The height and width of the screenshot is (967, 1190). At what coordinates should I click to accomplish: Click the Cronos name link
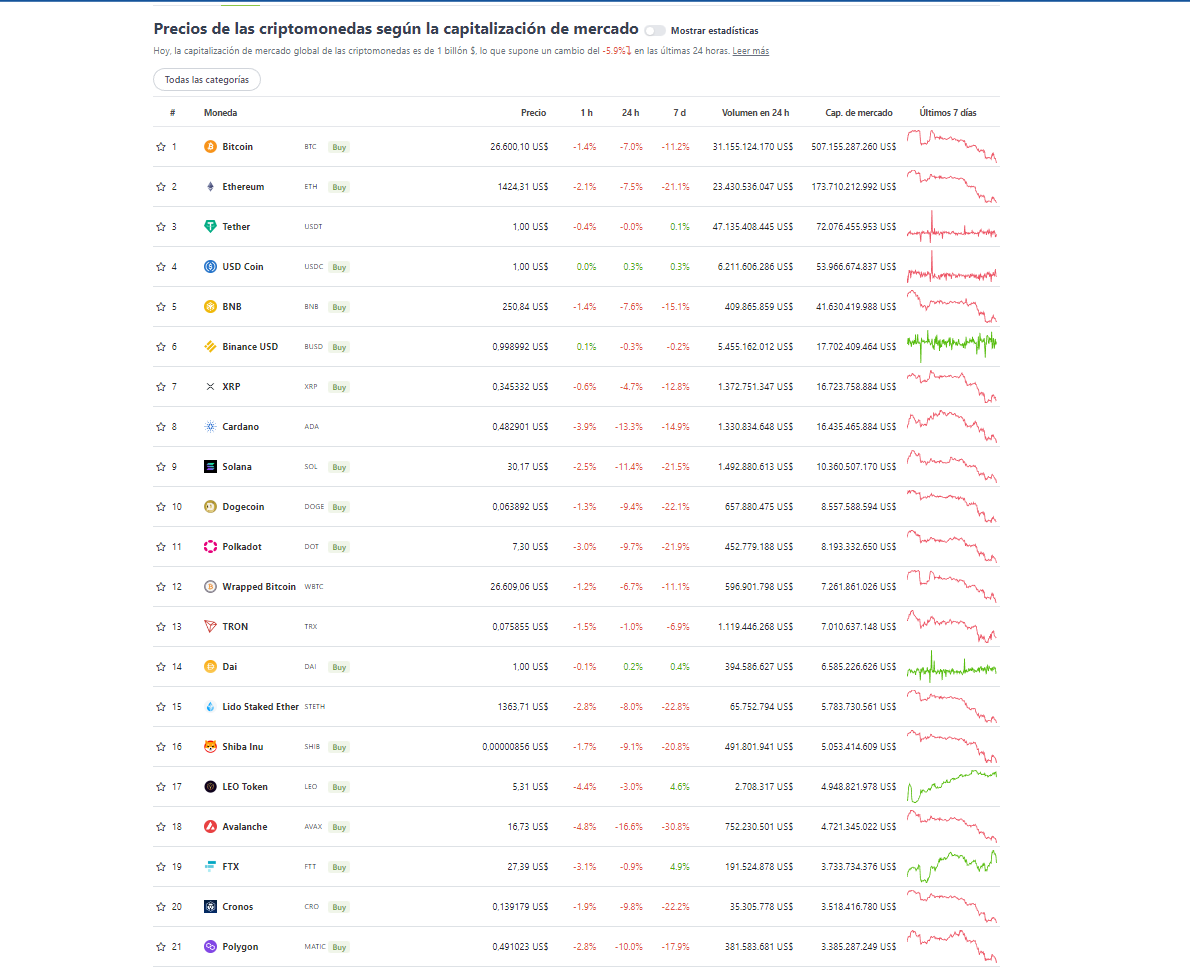click(x=238, y=906)
